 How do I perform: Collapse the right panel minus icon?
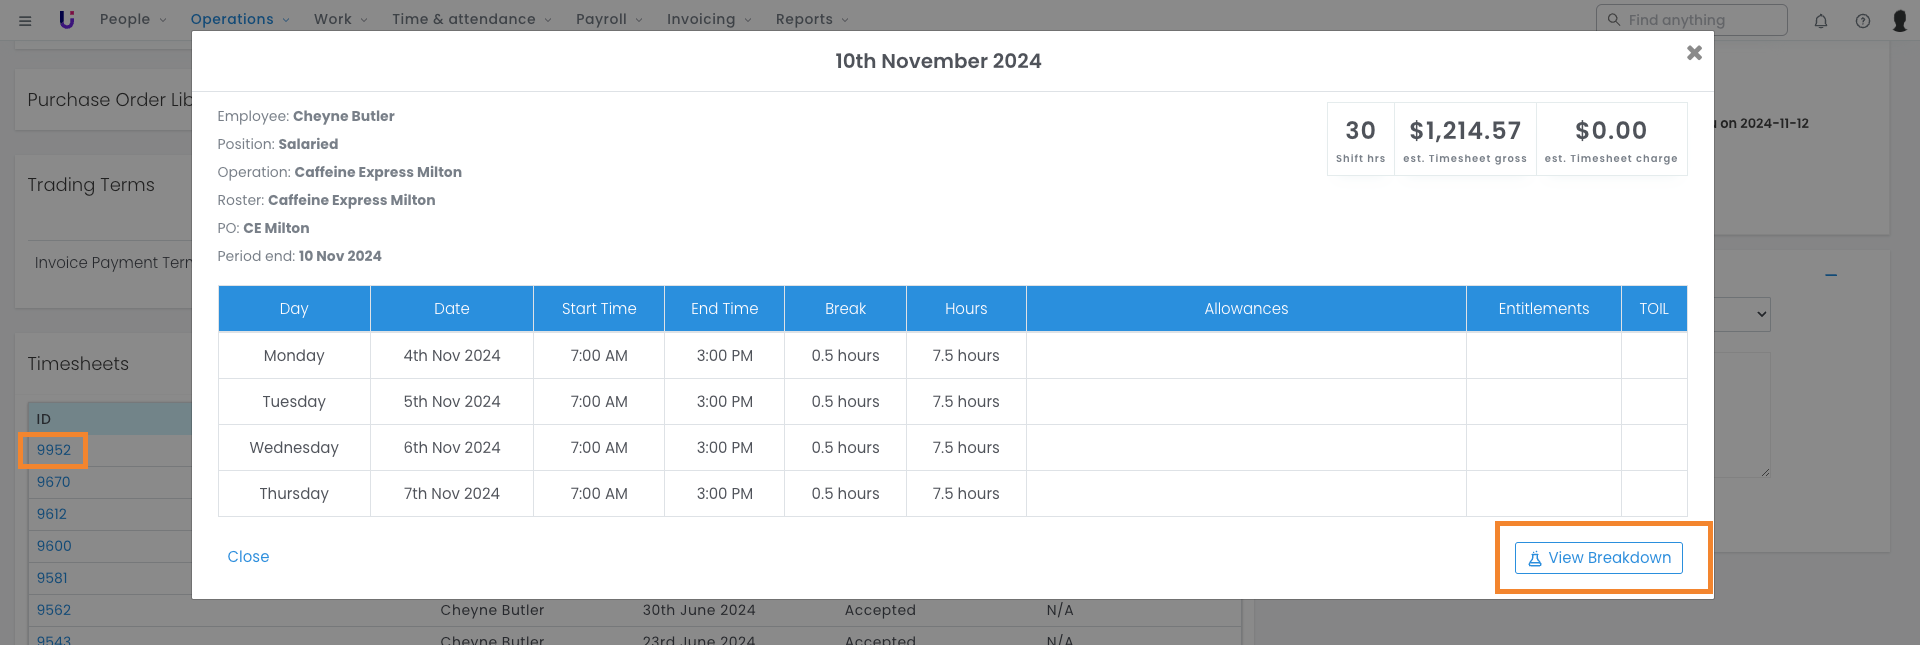click(x=1831, y=275)
